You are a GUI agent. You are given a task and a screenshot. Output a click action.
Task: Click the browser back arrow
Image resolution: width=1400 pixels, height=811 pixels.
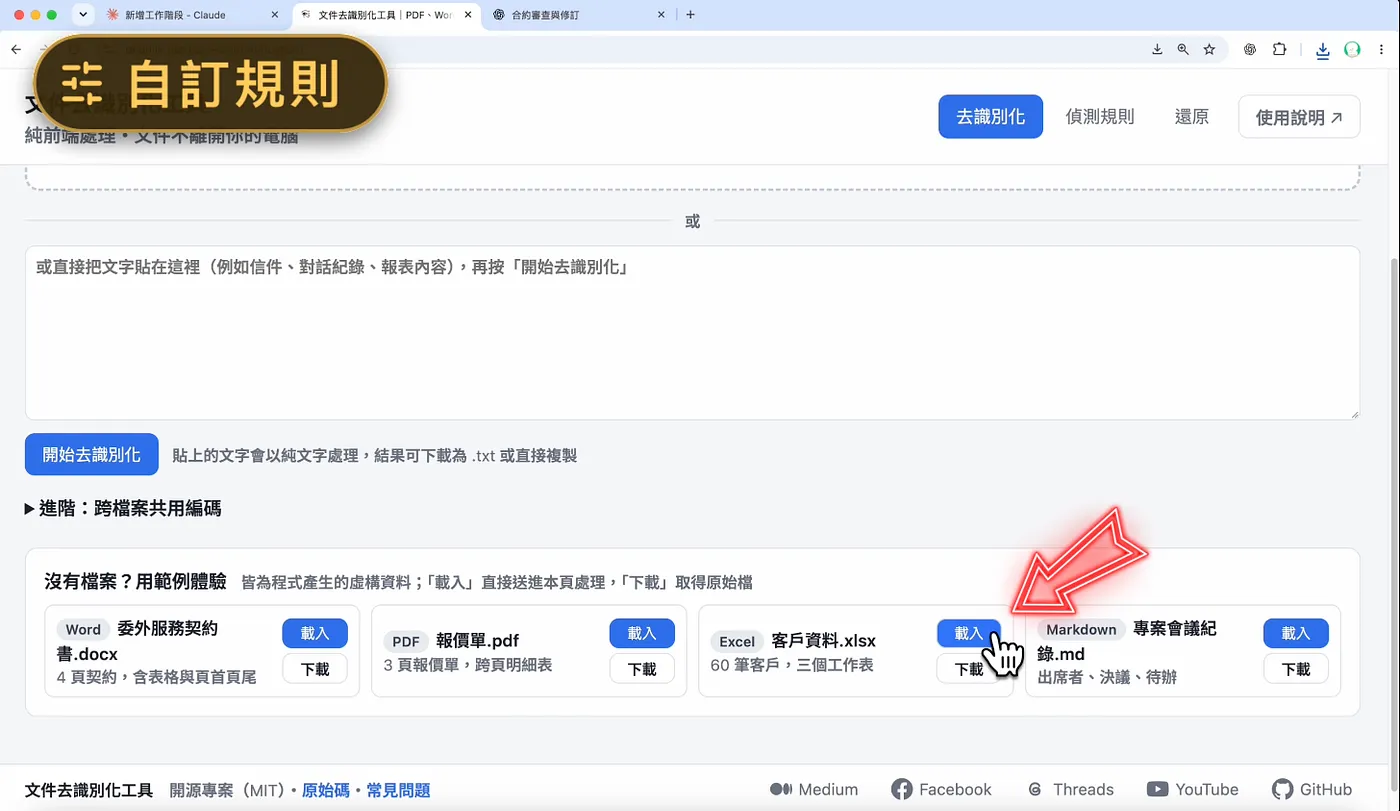16,49
